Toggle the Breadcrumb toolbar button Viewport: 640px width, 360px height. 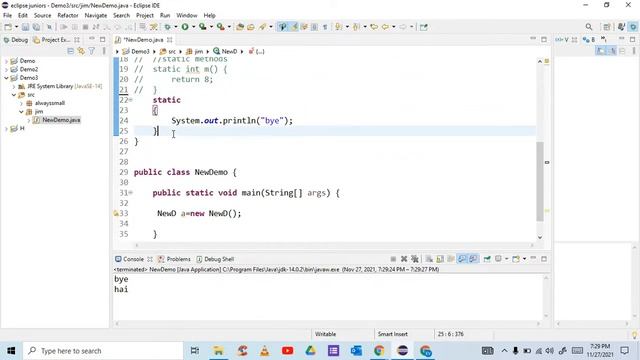coord(282,27)
